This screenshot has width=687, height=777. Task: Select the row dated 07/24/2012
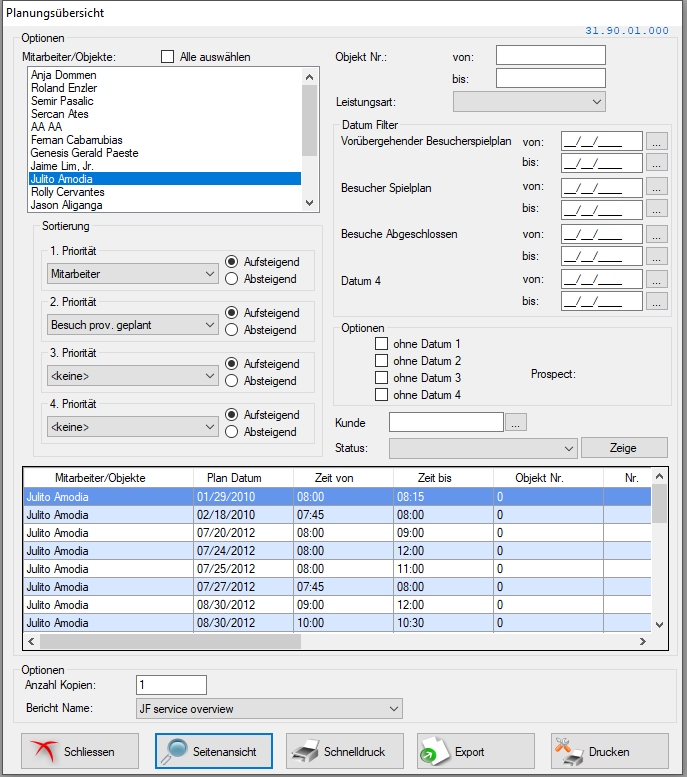338,551
